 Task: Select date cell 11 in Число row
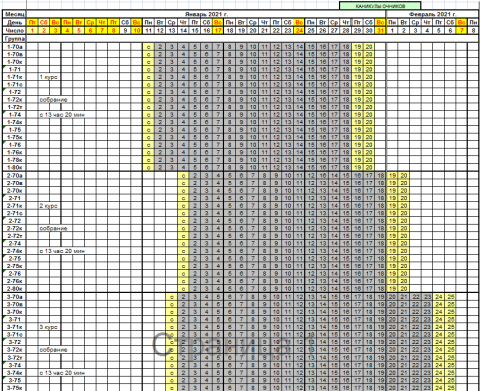click(148, 30)
